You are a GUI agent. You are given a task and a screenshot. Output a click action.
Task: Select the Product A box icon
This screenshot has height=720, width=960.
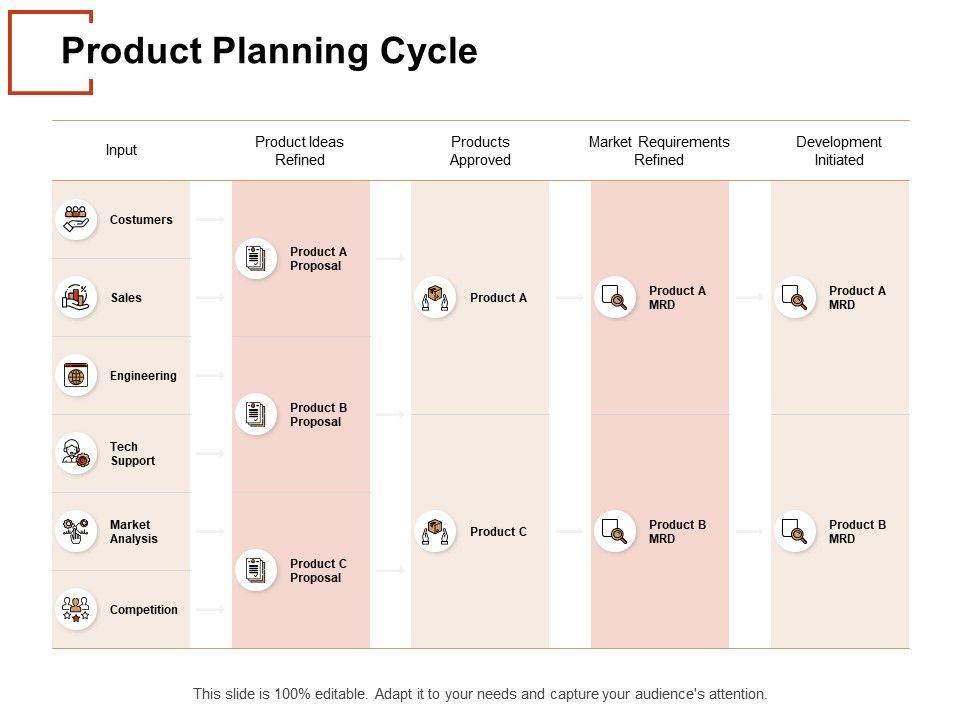pos(435,297)
